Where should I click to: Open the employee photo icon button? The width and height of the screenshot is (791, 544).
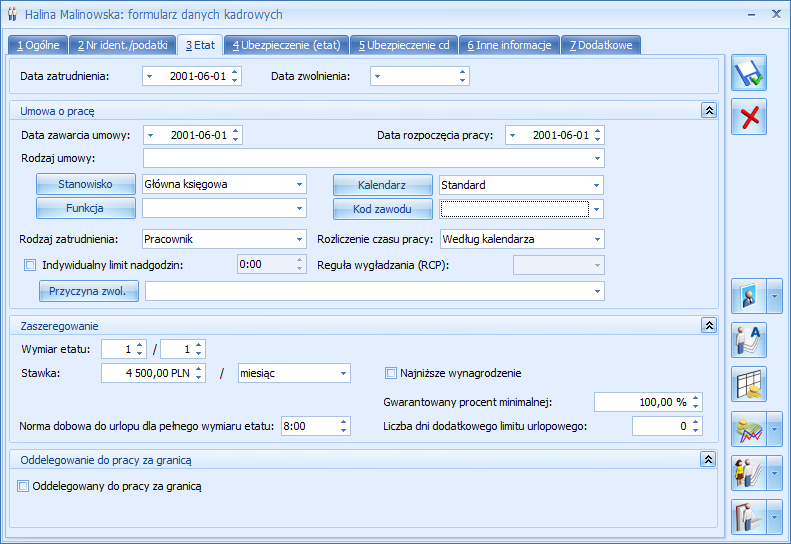(749, 296)
